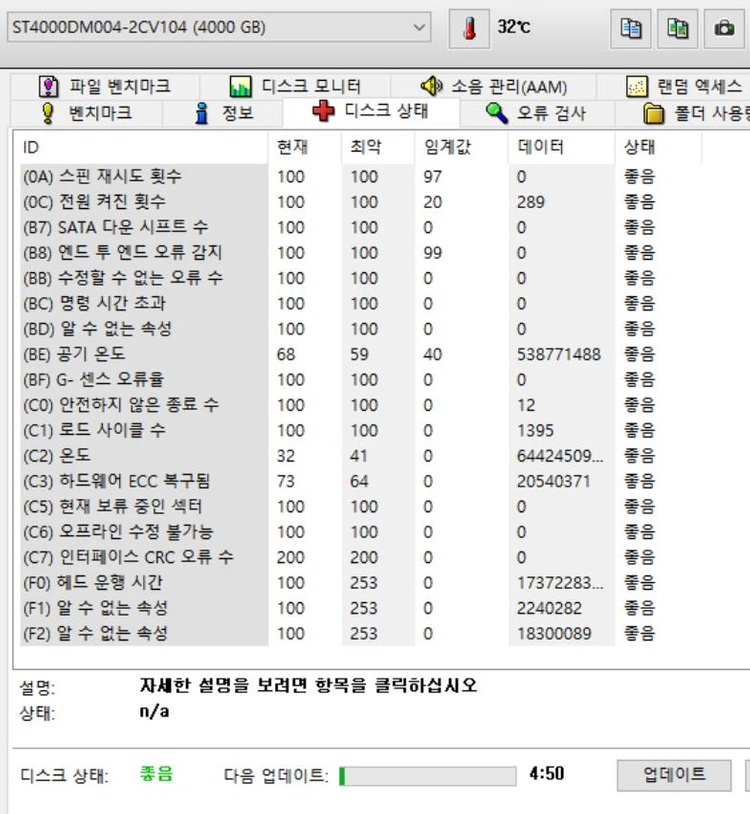Image resolution: width=750 pixels, height=814 pixels.
Task: Click the 상태 column header
Action: tap(658, 147)
